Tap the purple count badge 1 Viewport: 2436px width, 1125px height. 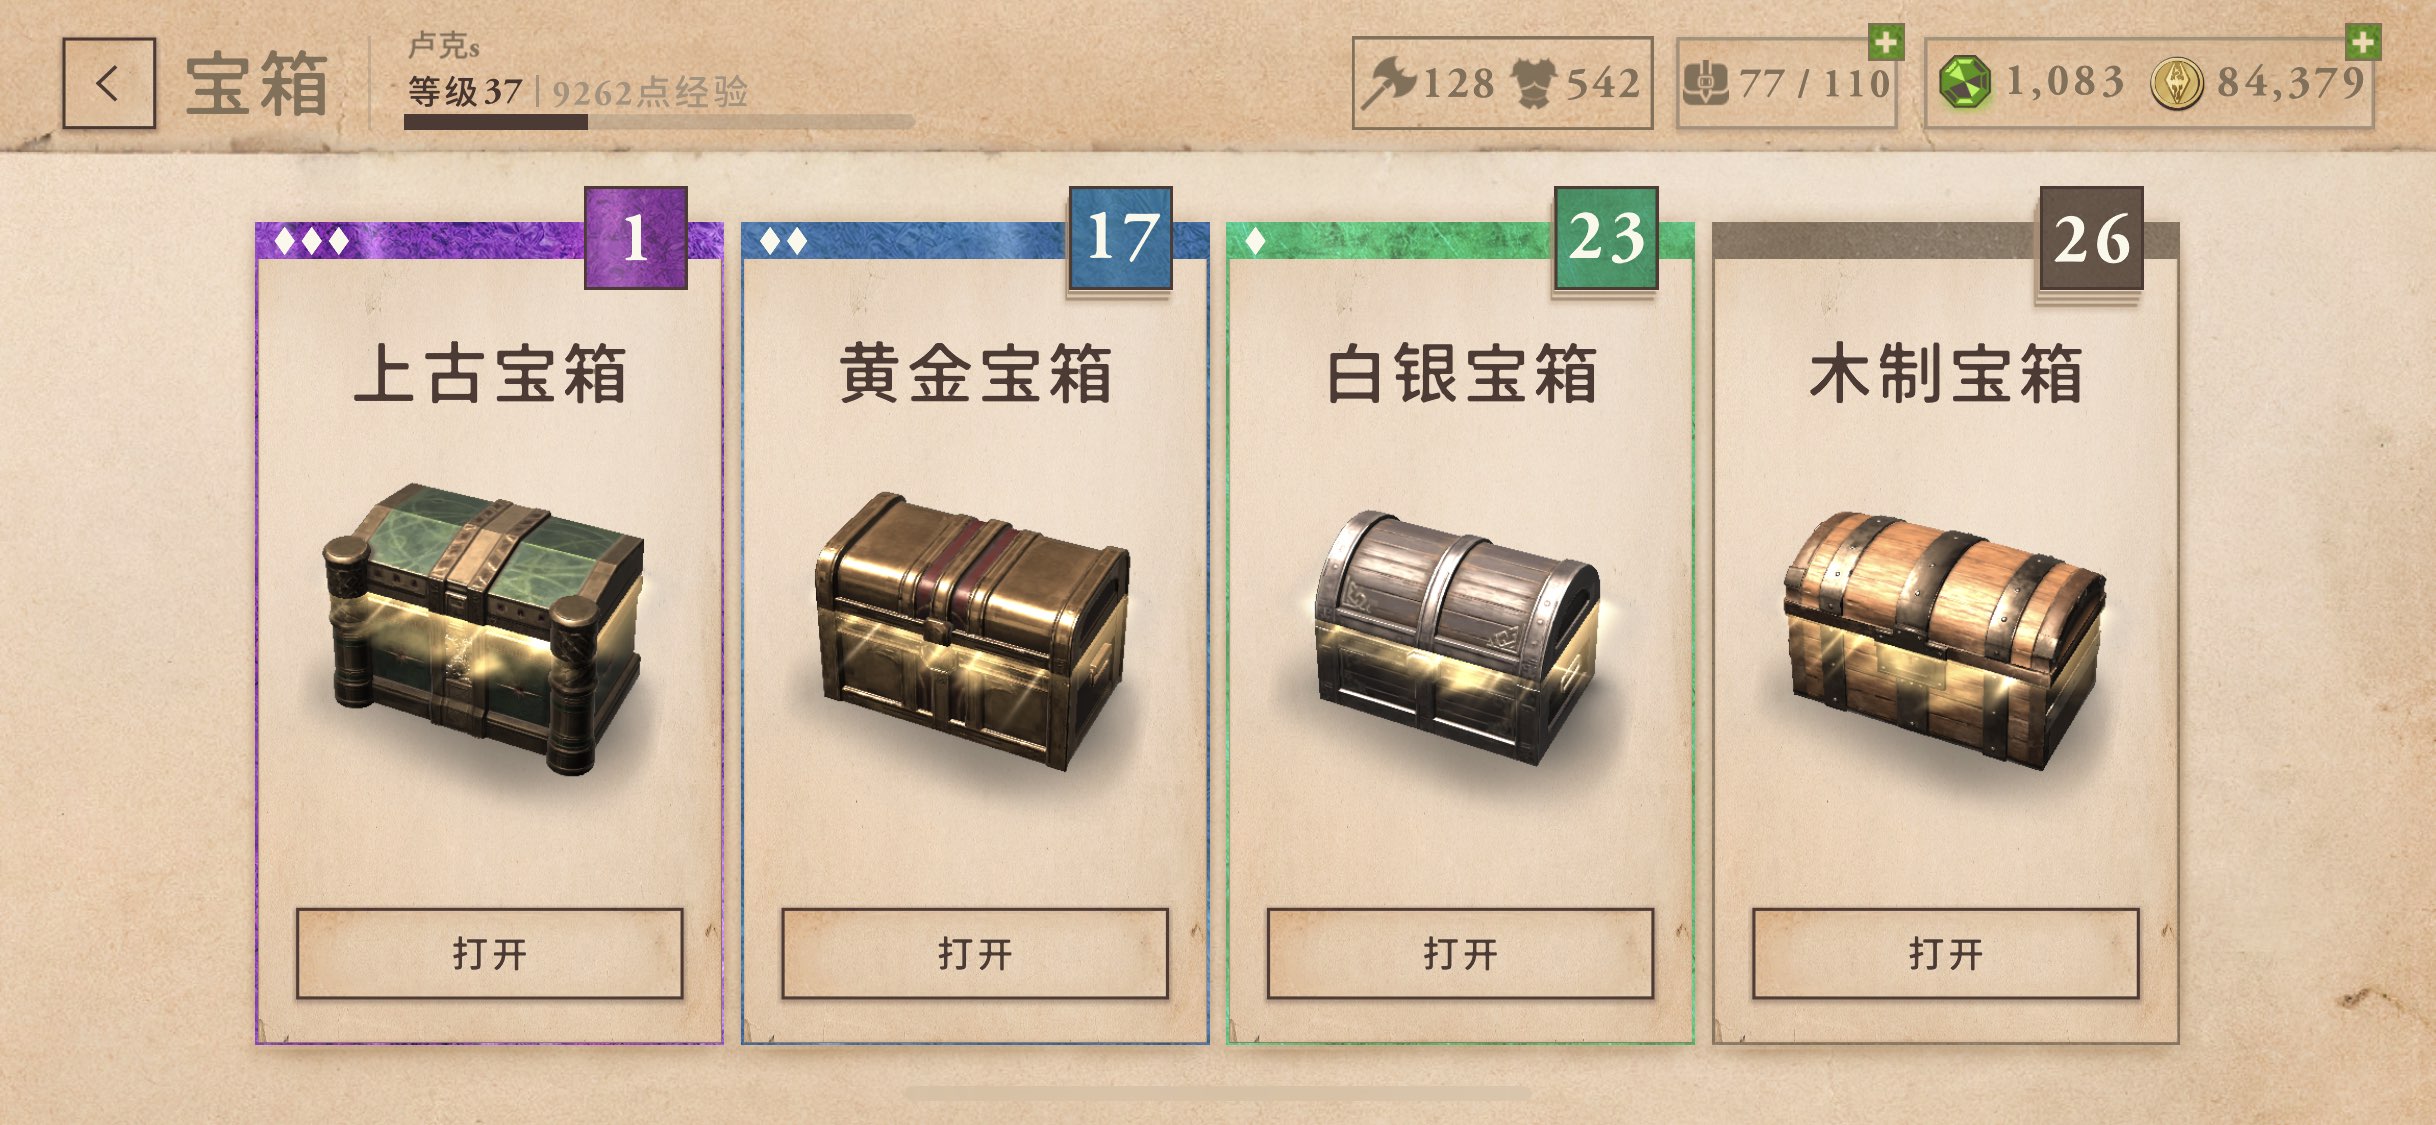coord(636,238)
